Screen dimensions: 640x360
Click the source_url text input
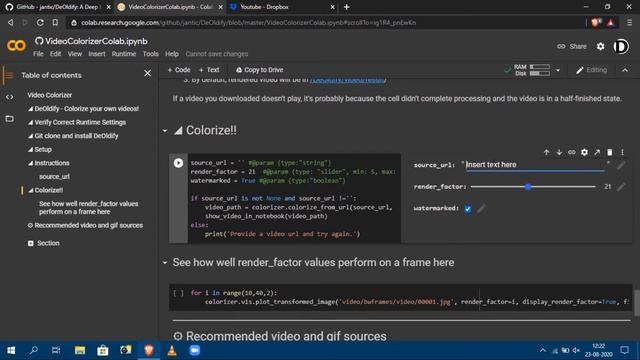[x=535, y=165]
